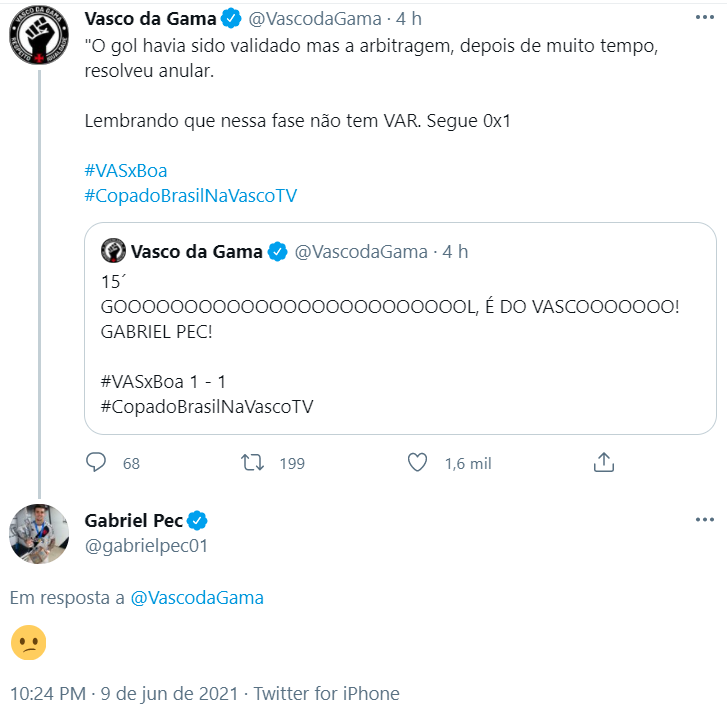Click the reply speech bubble icon
This screenshot has width=727, height=705.
click(x=96, y=463)
